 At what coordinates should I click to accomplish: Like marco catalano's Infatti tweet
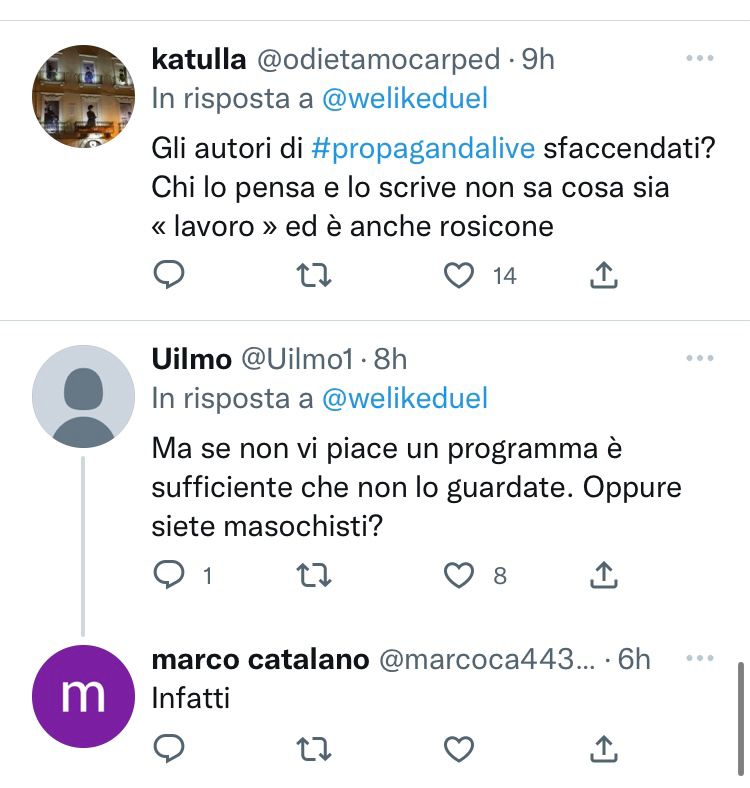coord(459,747)
